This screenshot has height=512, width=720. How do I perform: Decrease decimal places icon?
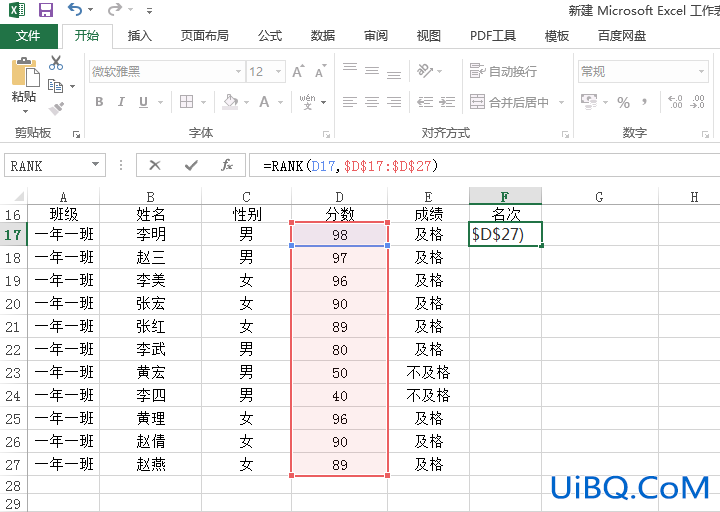click(698, 101)
